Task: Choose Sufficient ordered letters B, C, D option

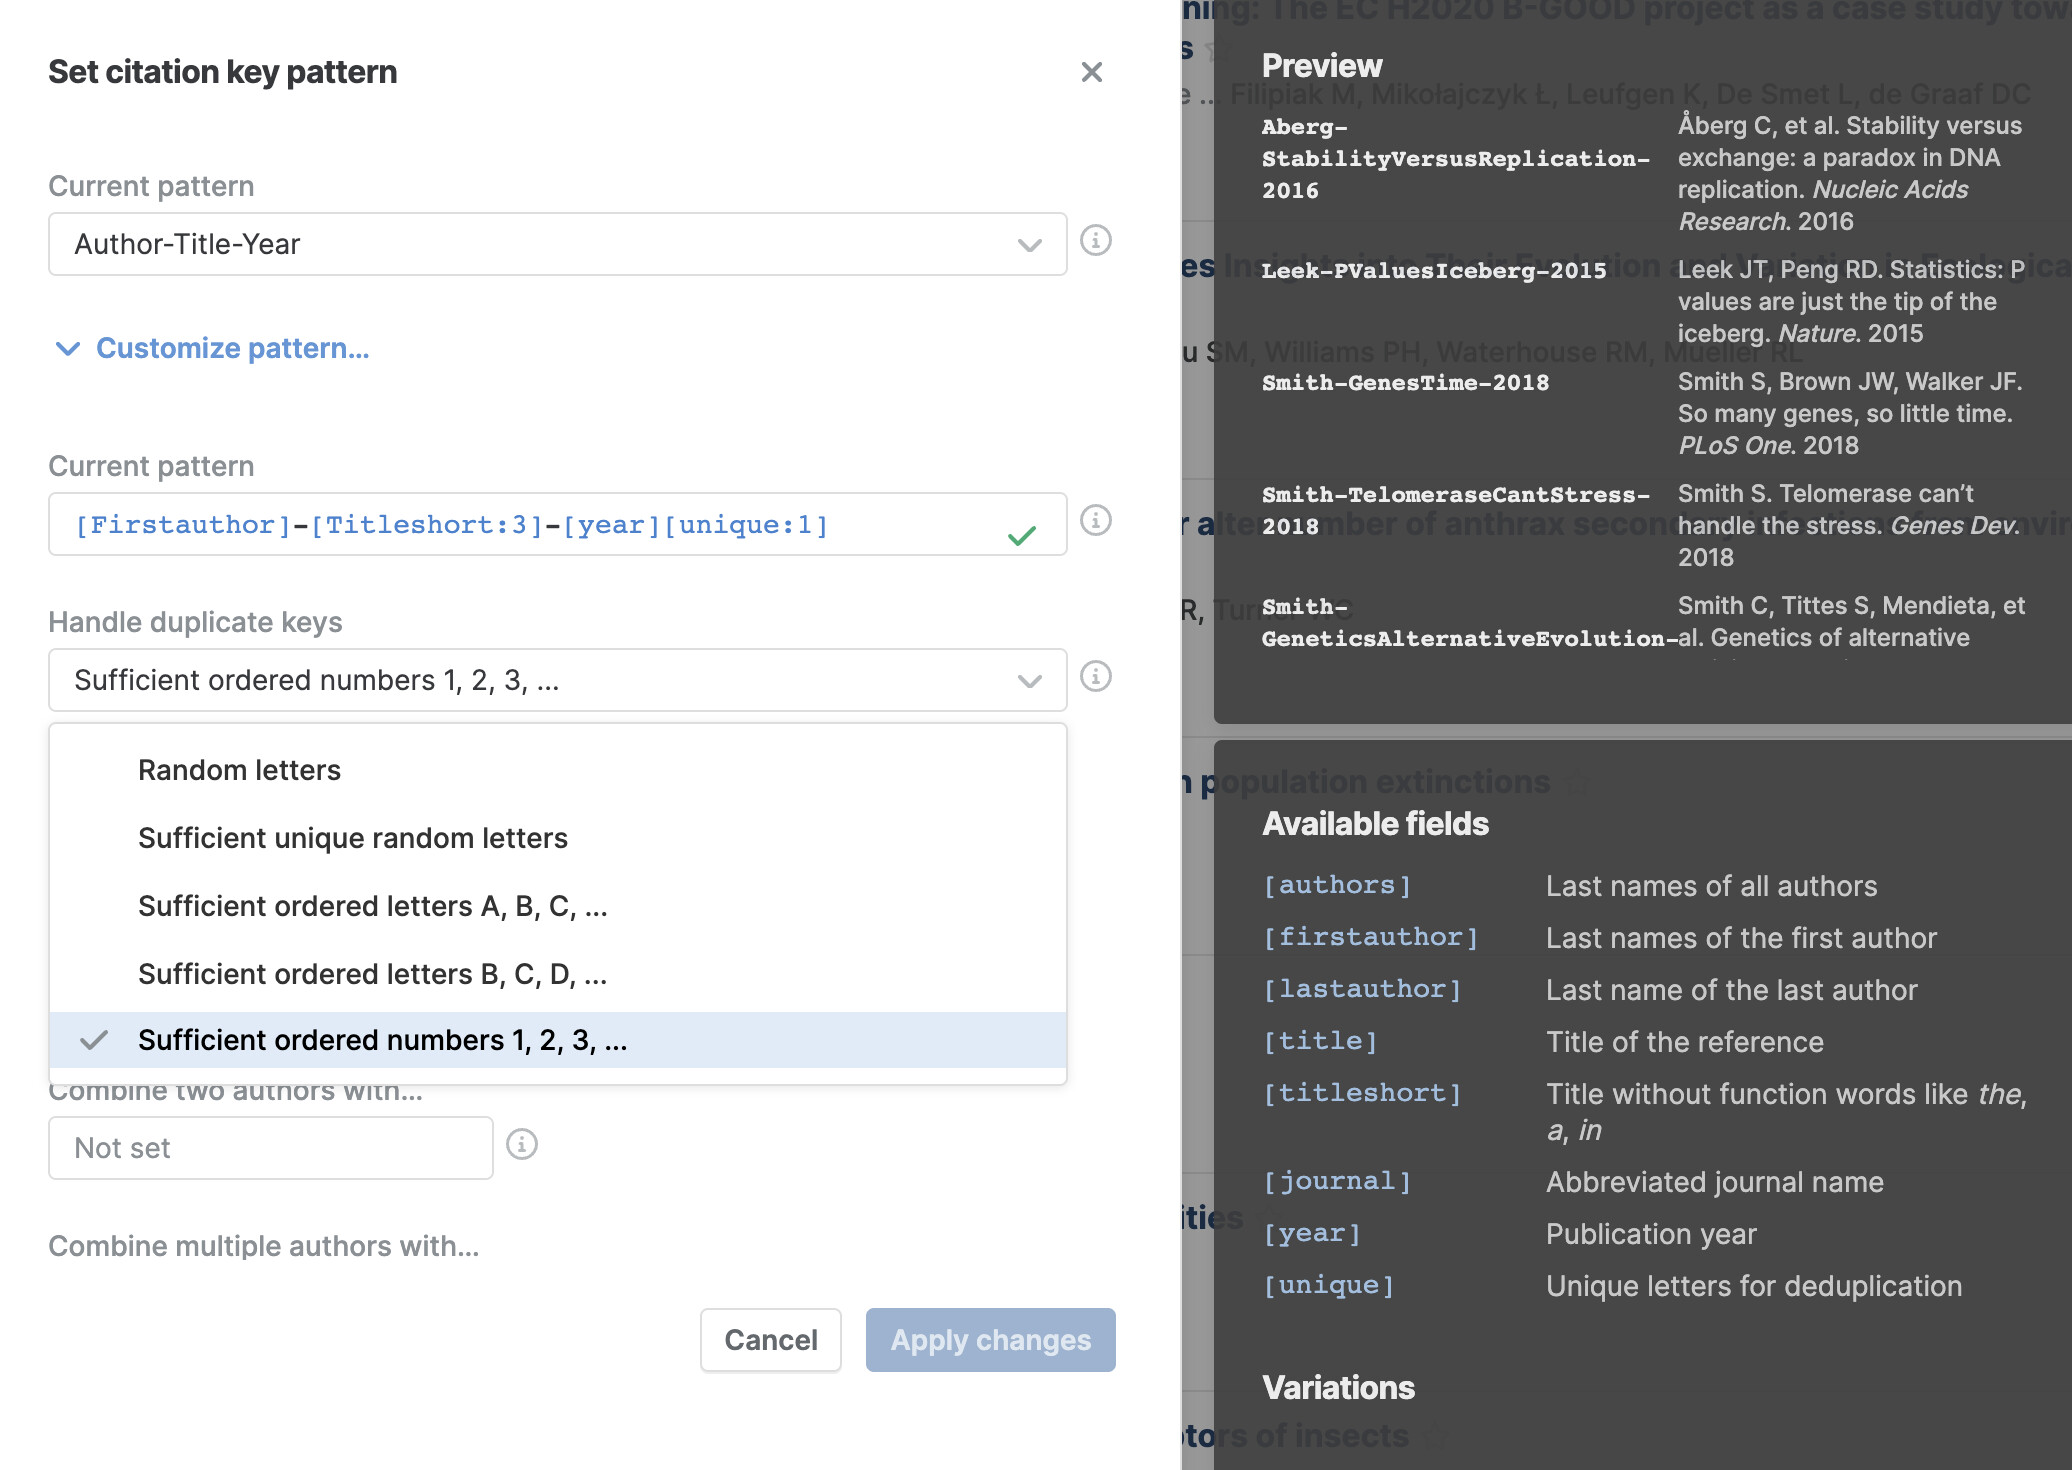Action: coord(557,974)
